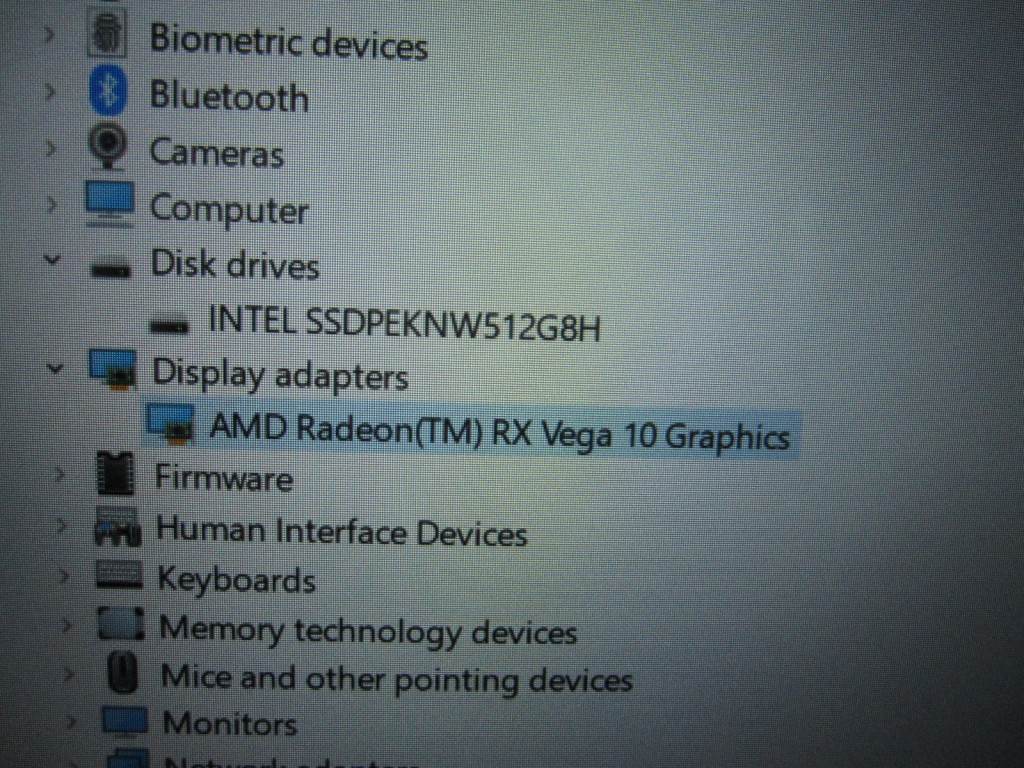Expand the Bluetooth category
The image size is (1024, 768).
coord(50,91)
